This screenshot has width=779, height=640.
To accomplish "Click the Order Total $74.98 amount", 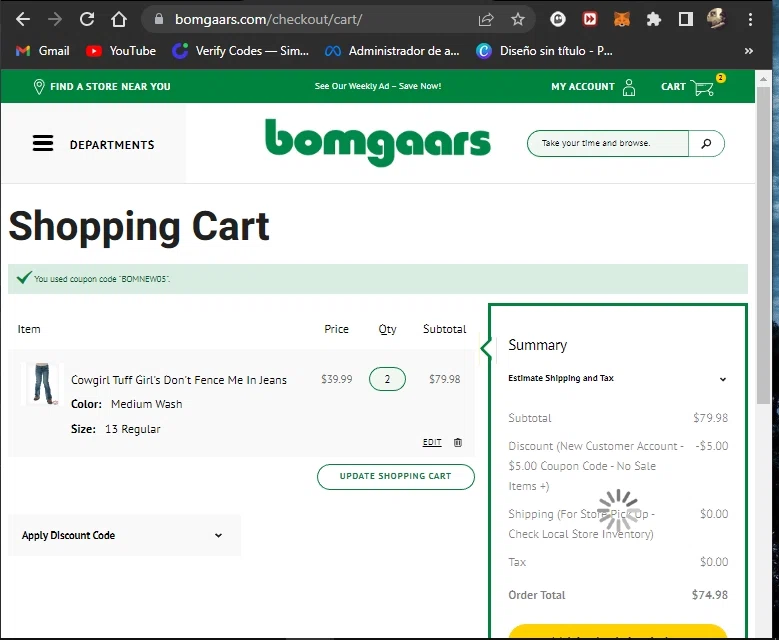I will [709, 595].
